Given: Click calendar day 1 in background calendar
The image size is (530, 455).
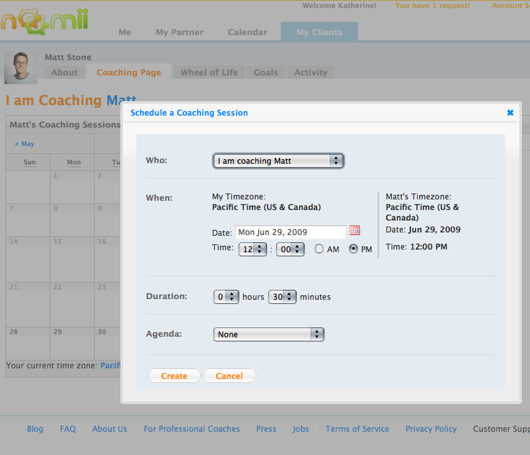Looking at the screenshot, I should click(x=72, y=186).
